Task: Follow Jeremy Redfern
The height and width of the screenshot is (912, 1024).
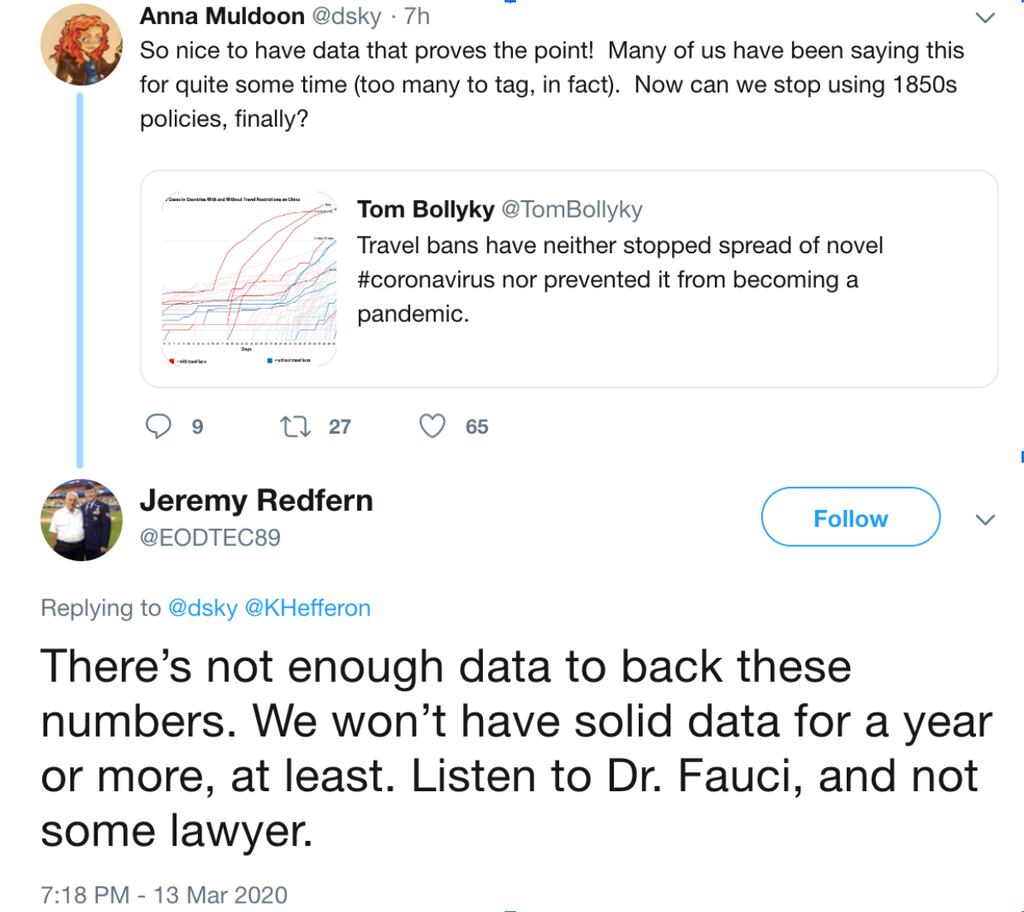Action: point(850,518)
